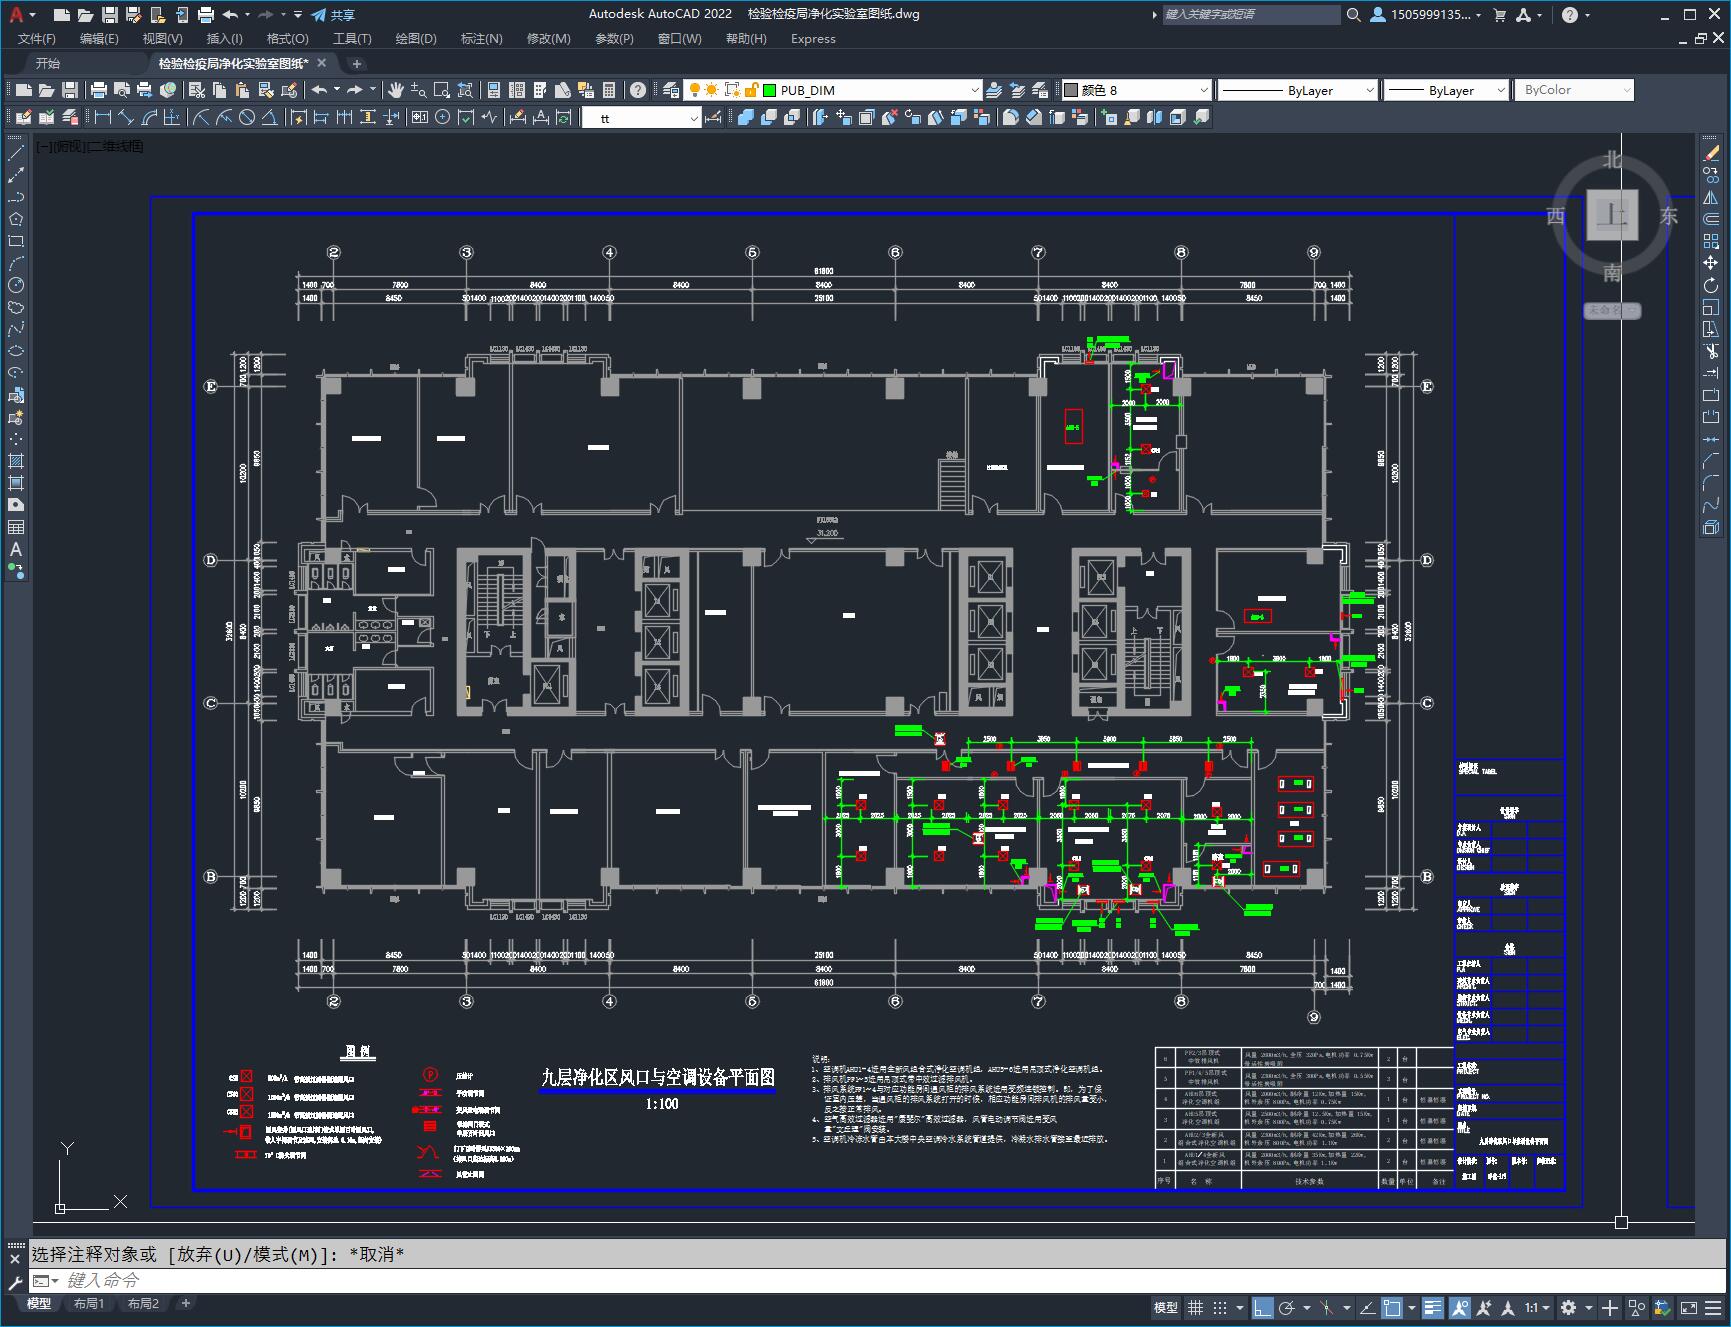Click the 共享 share button

(333, 15)
